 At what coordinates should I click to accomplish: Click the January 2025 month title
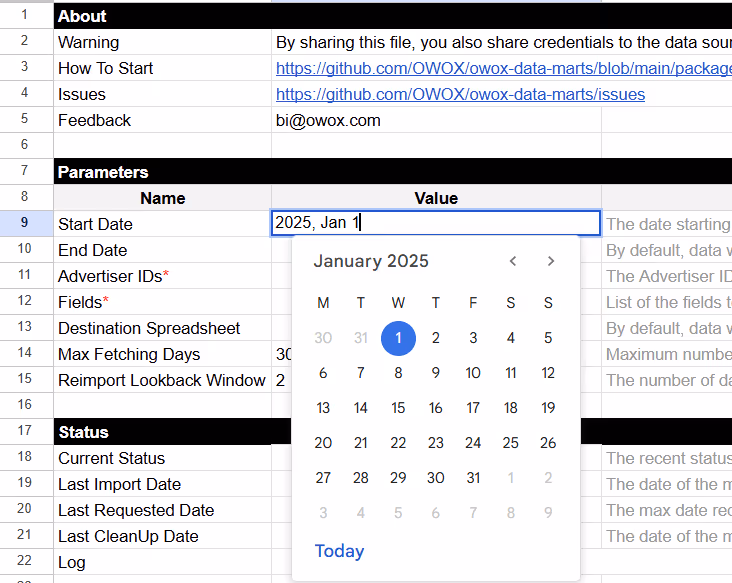click(x=371, y=261)
